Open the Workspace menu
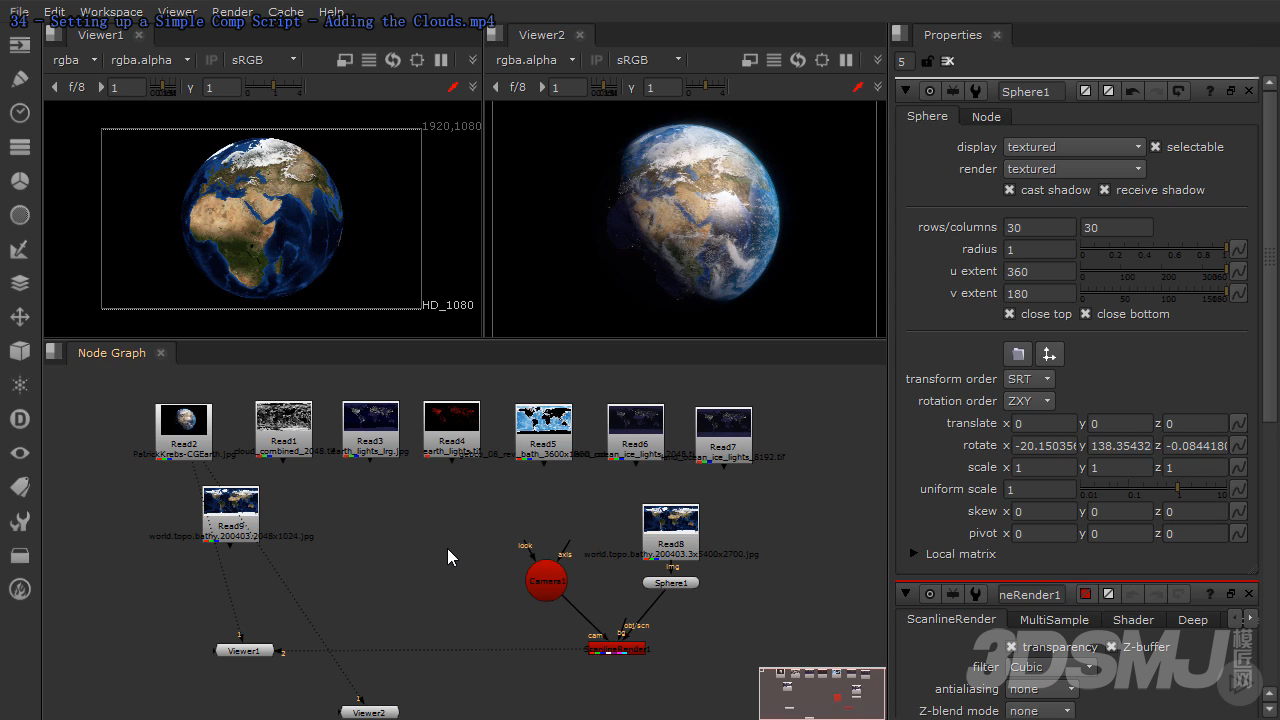 [x=111, y=12]
